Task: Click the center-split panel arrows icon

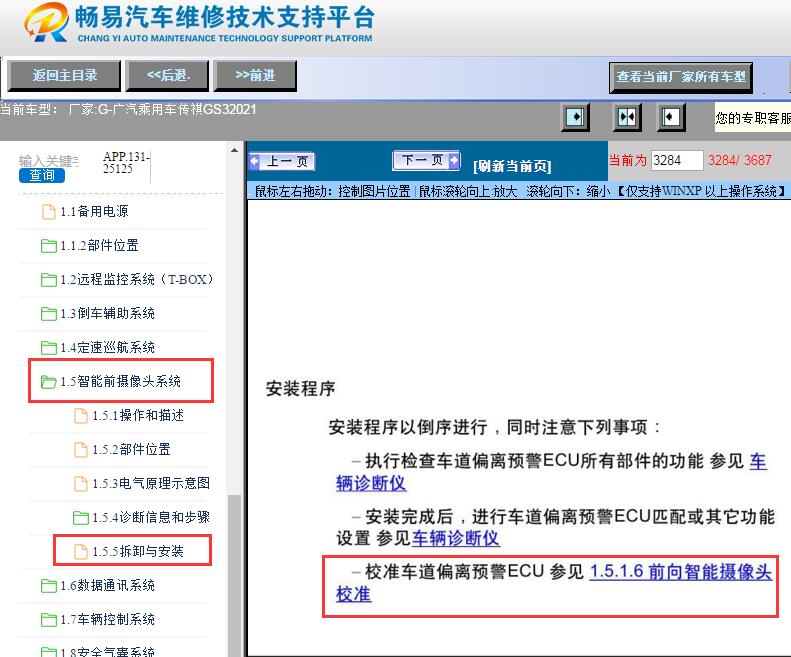Action: (x=627, y=118)
